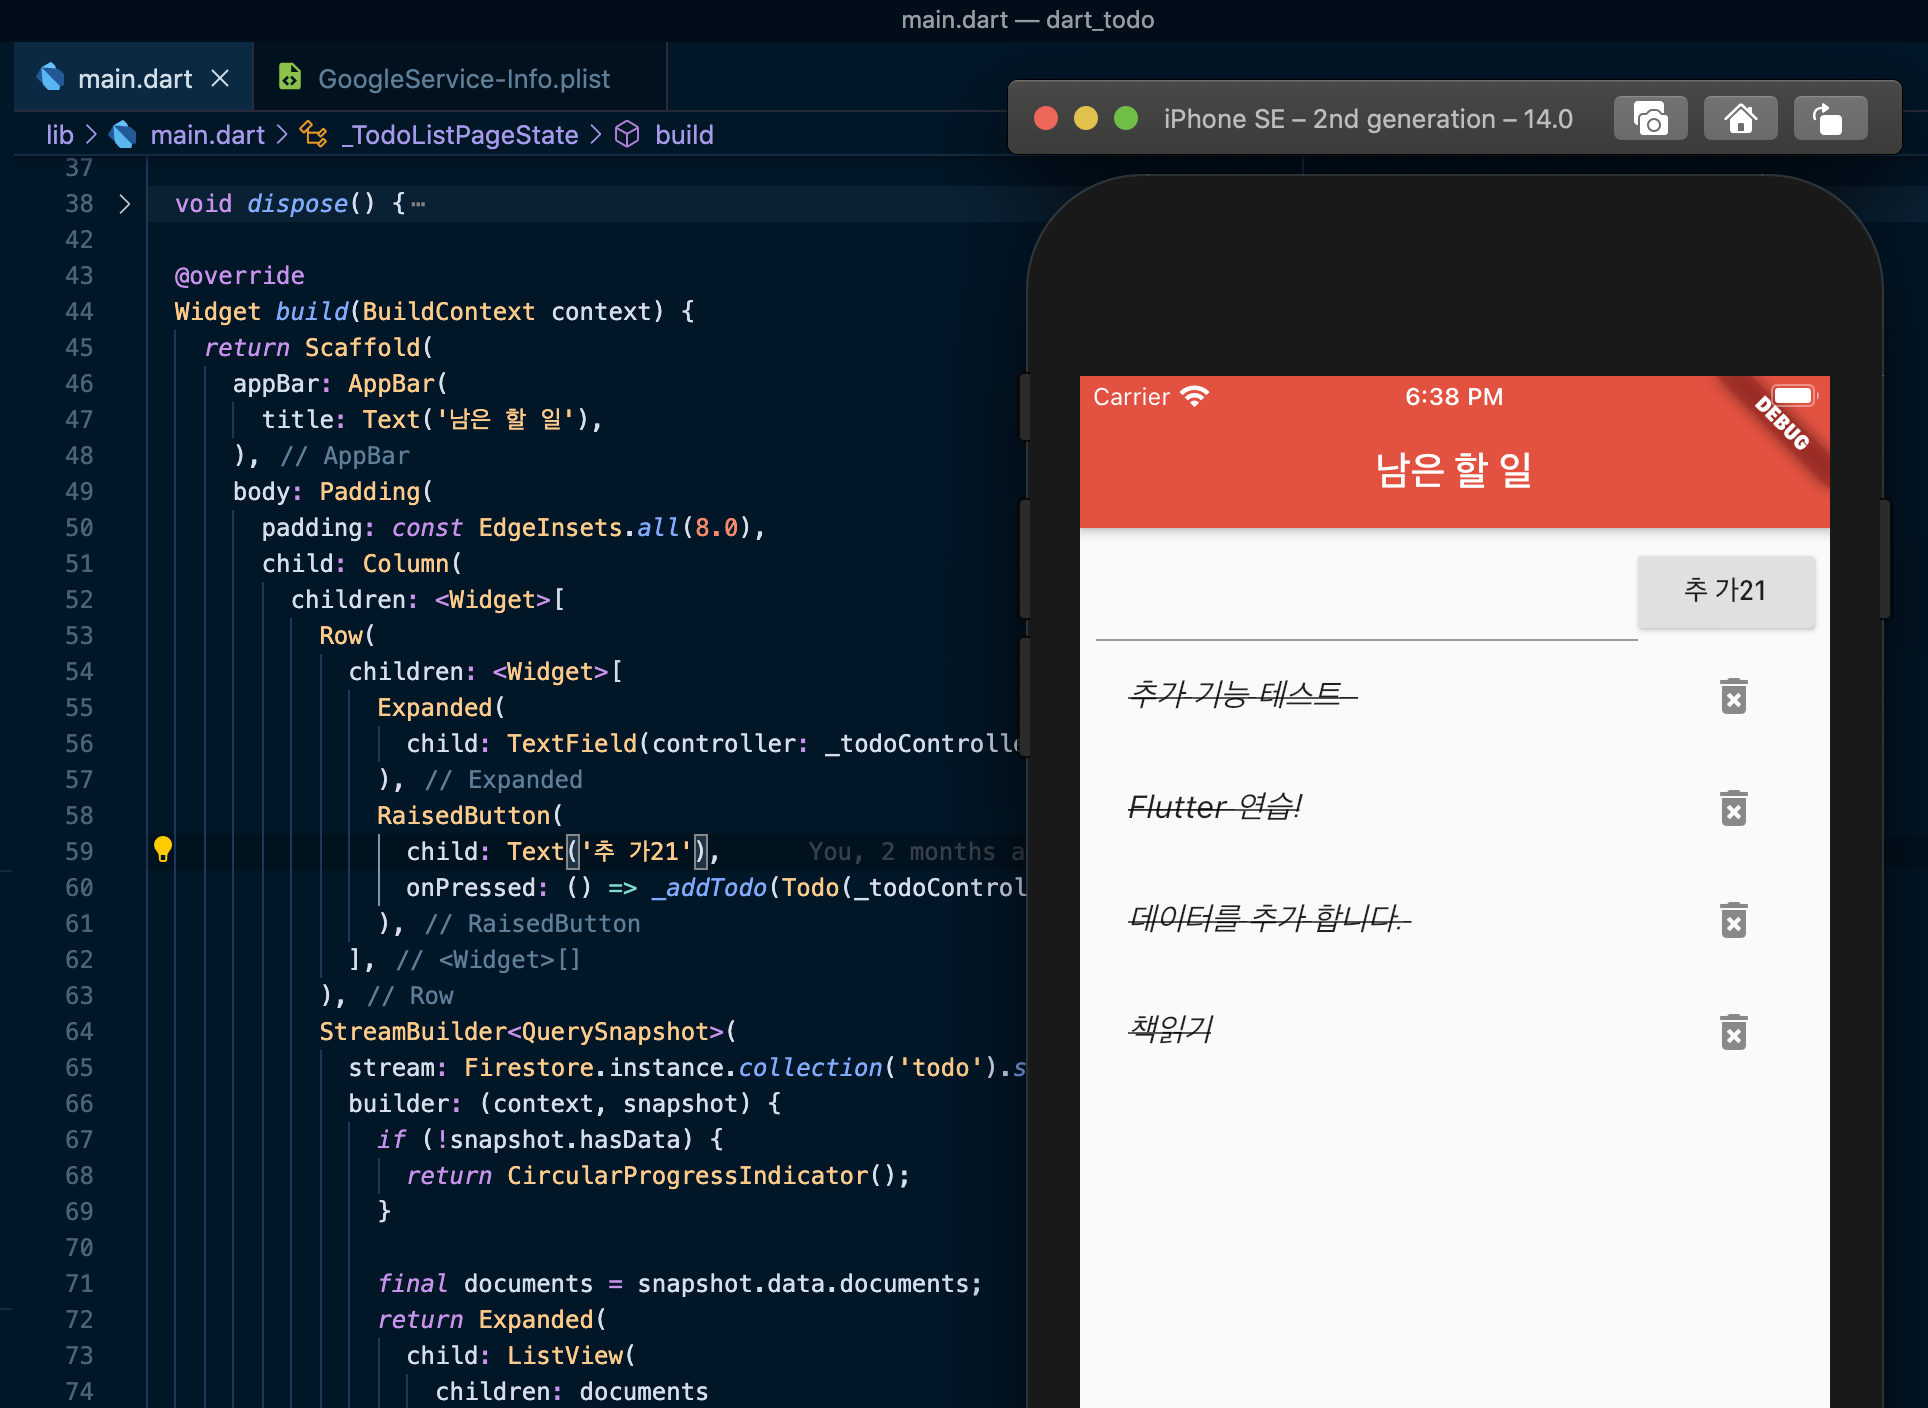Toggle completion of '데이터를 추가 합니다' todo text
1928x1408 pixels.
(x=1268, y=918)
